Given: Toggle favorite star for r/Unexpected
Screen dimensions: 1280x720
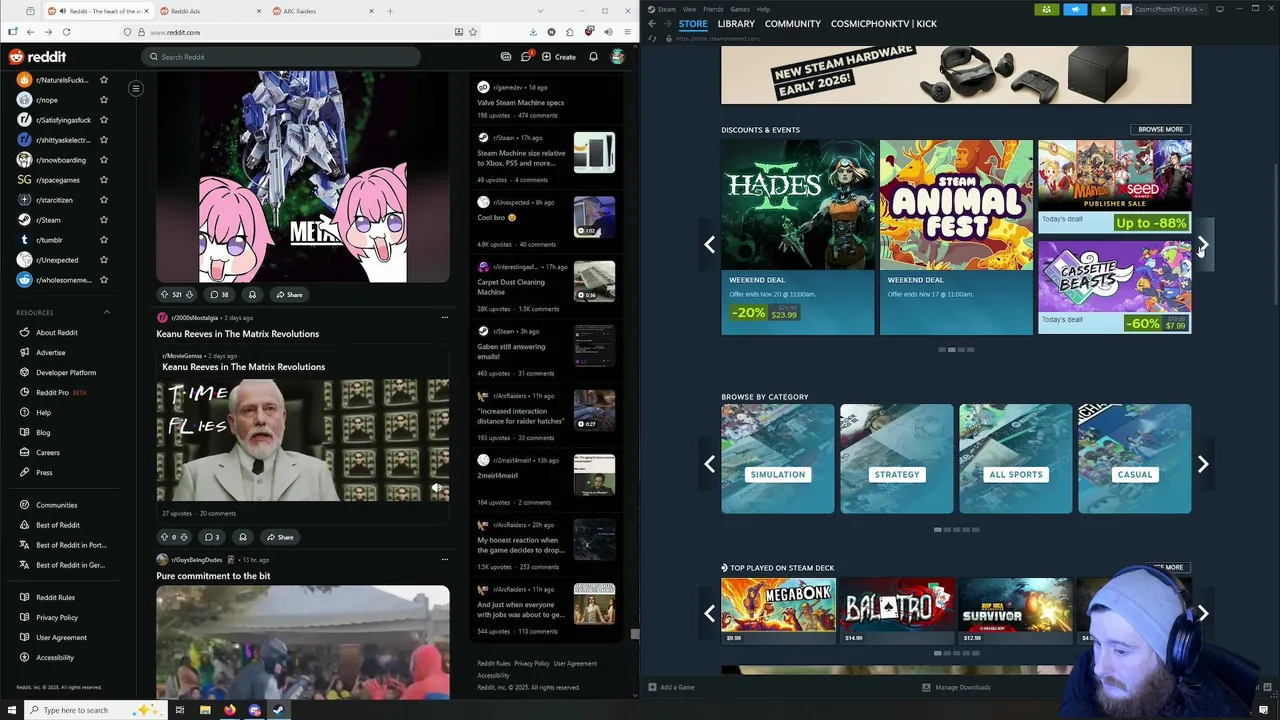Looking at the screenshot, I should 104,260.
